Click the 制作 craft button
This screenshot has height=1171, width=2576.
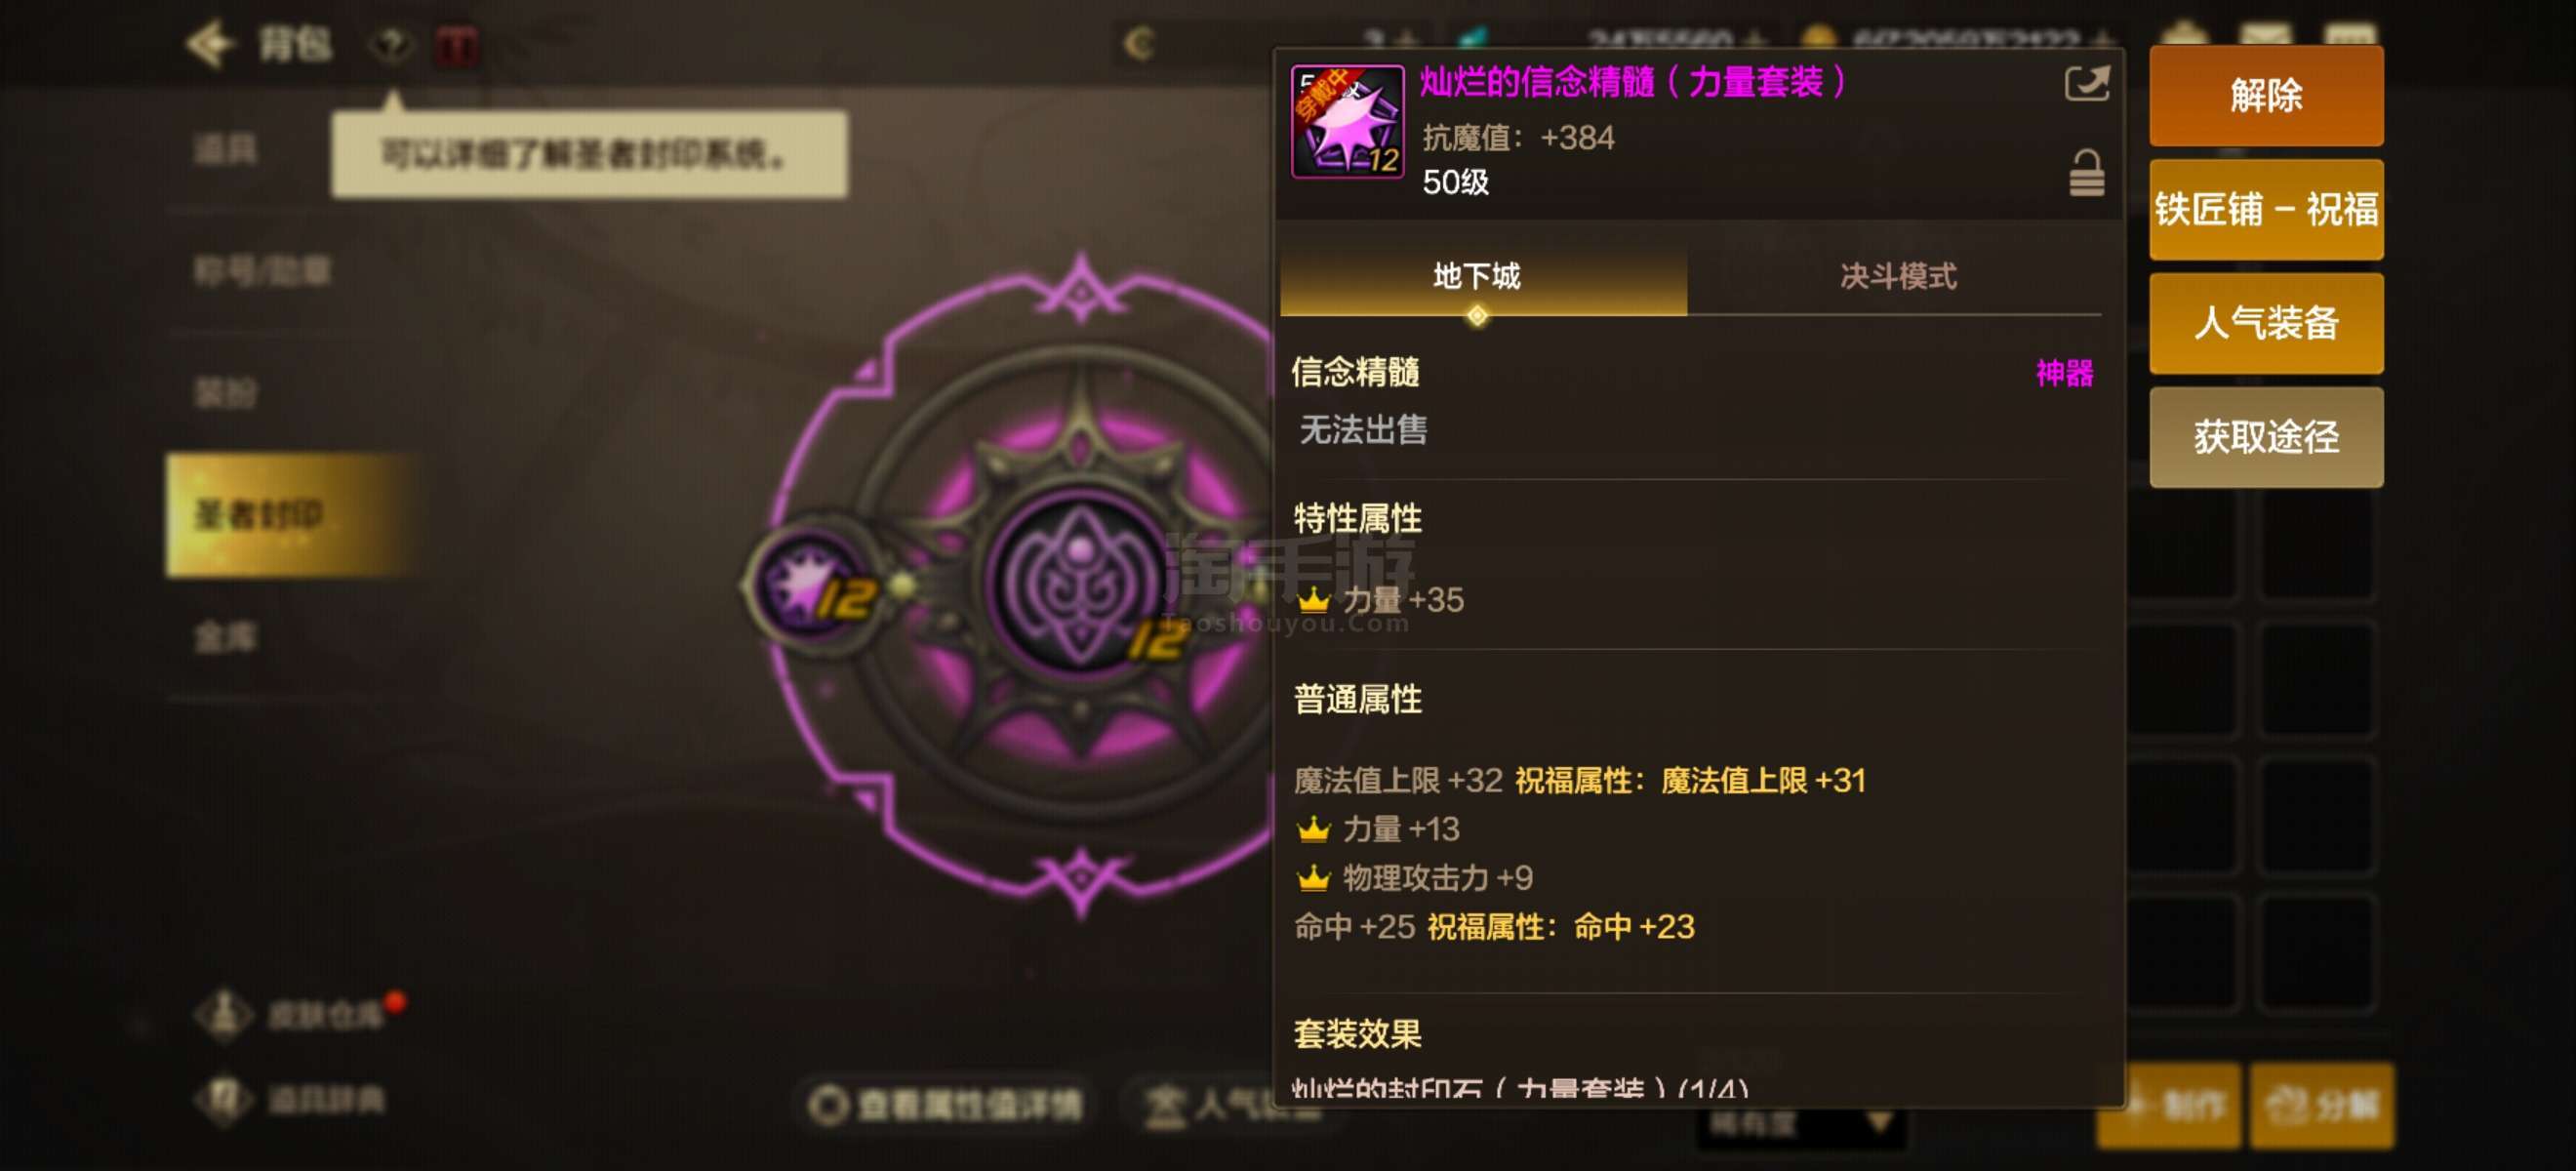[2168, 1105]
